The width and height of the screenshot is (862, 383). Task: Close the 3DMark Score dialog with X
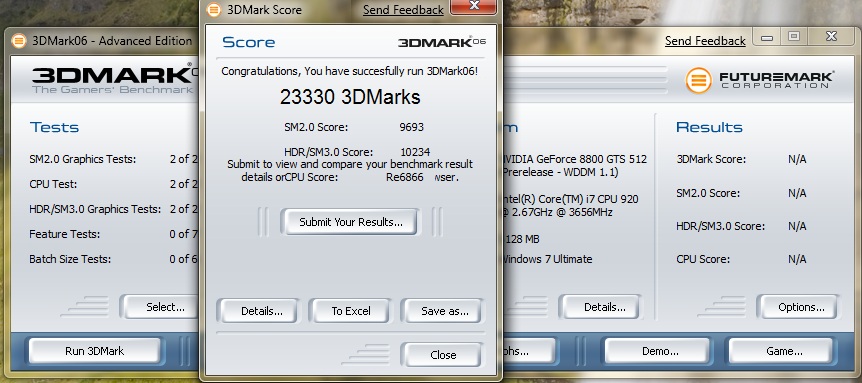474,7
